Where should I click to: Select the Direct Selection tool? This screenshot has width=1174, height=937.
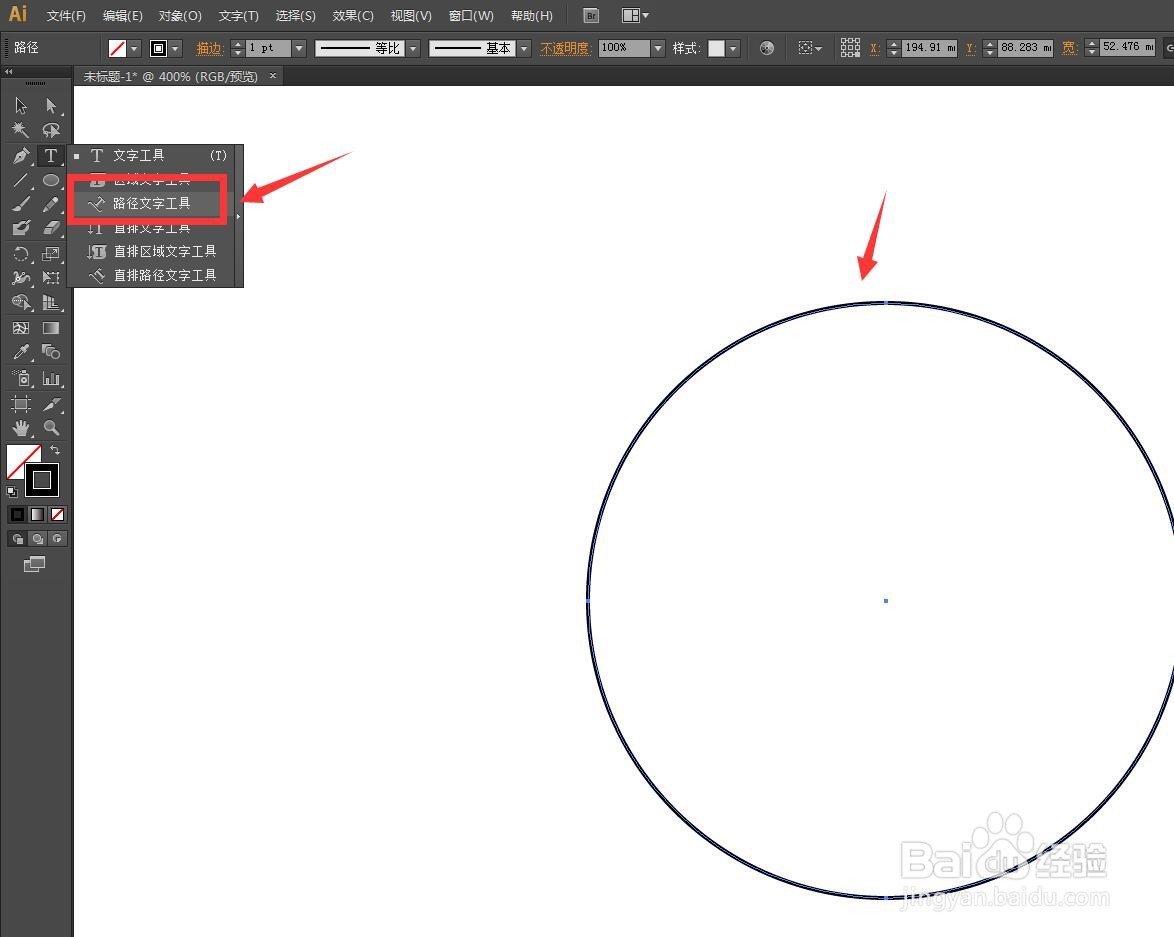pyautogui.click(x=50, y=106)
